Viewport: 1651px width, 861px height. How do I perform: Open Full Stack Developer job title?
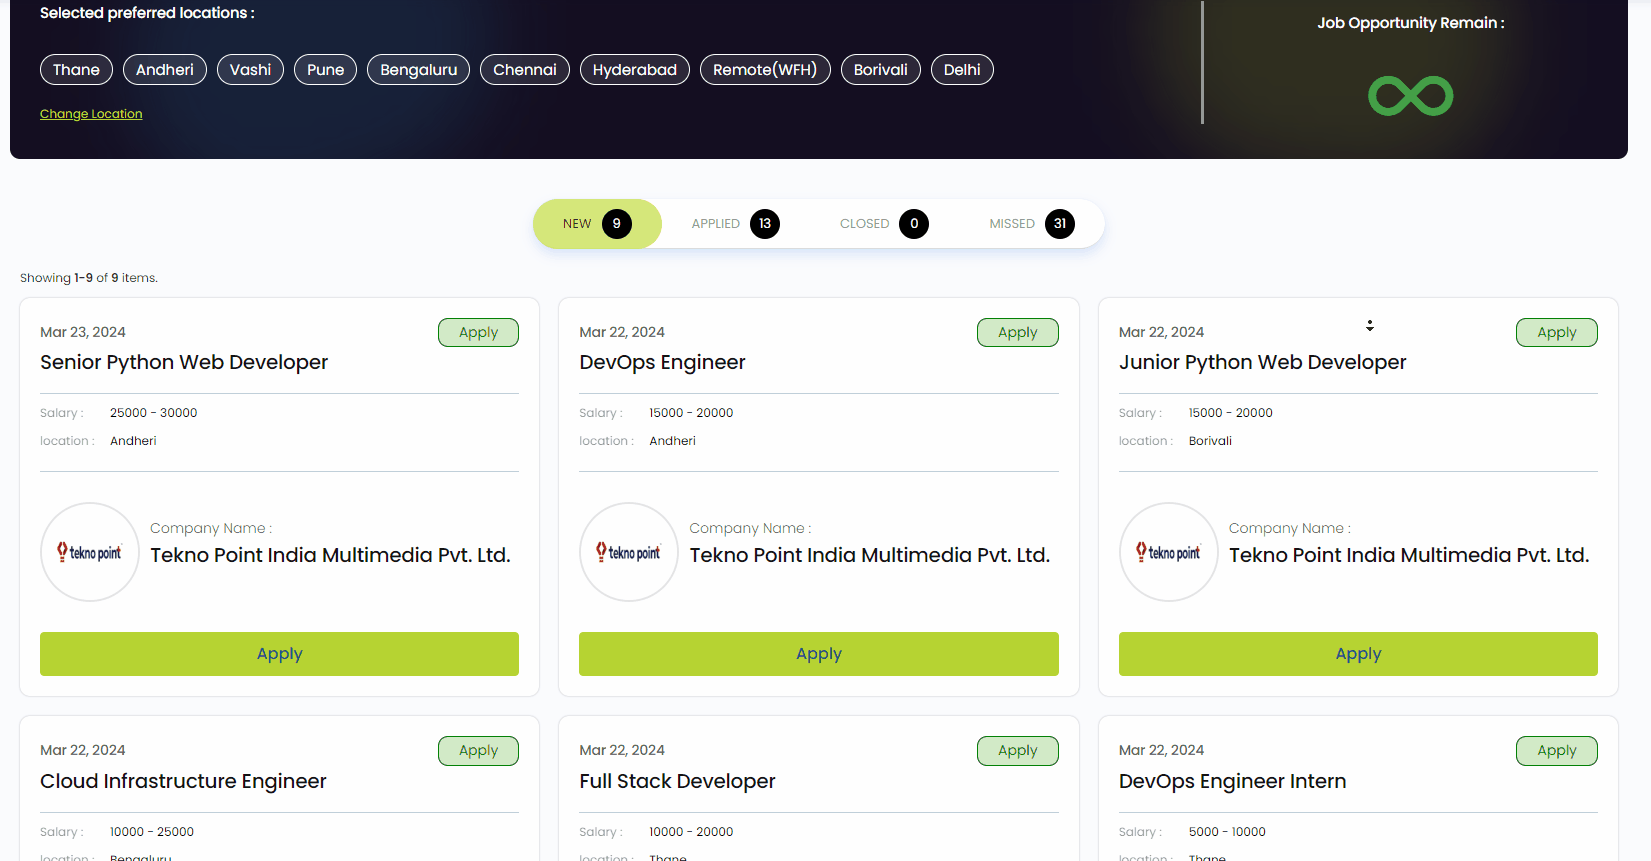click(677, 781)
